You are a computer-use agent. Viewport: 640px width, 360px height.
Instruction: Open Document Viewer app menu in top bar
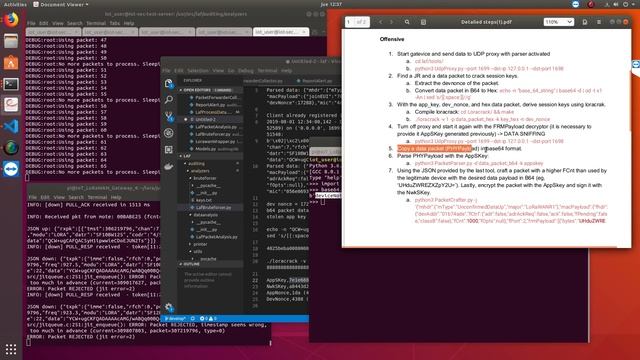coord(60,4)
